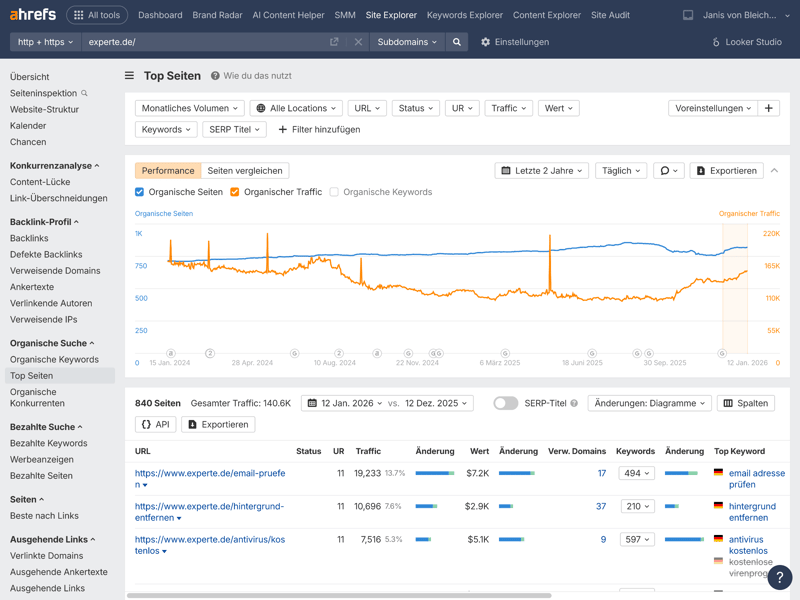Open the chart annotations comment icon

[x=668, y=171]
